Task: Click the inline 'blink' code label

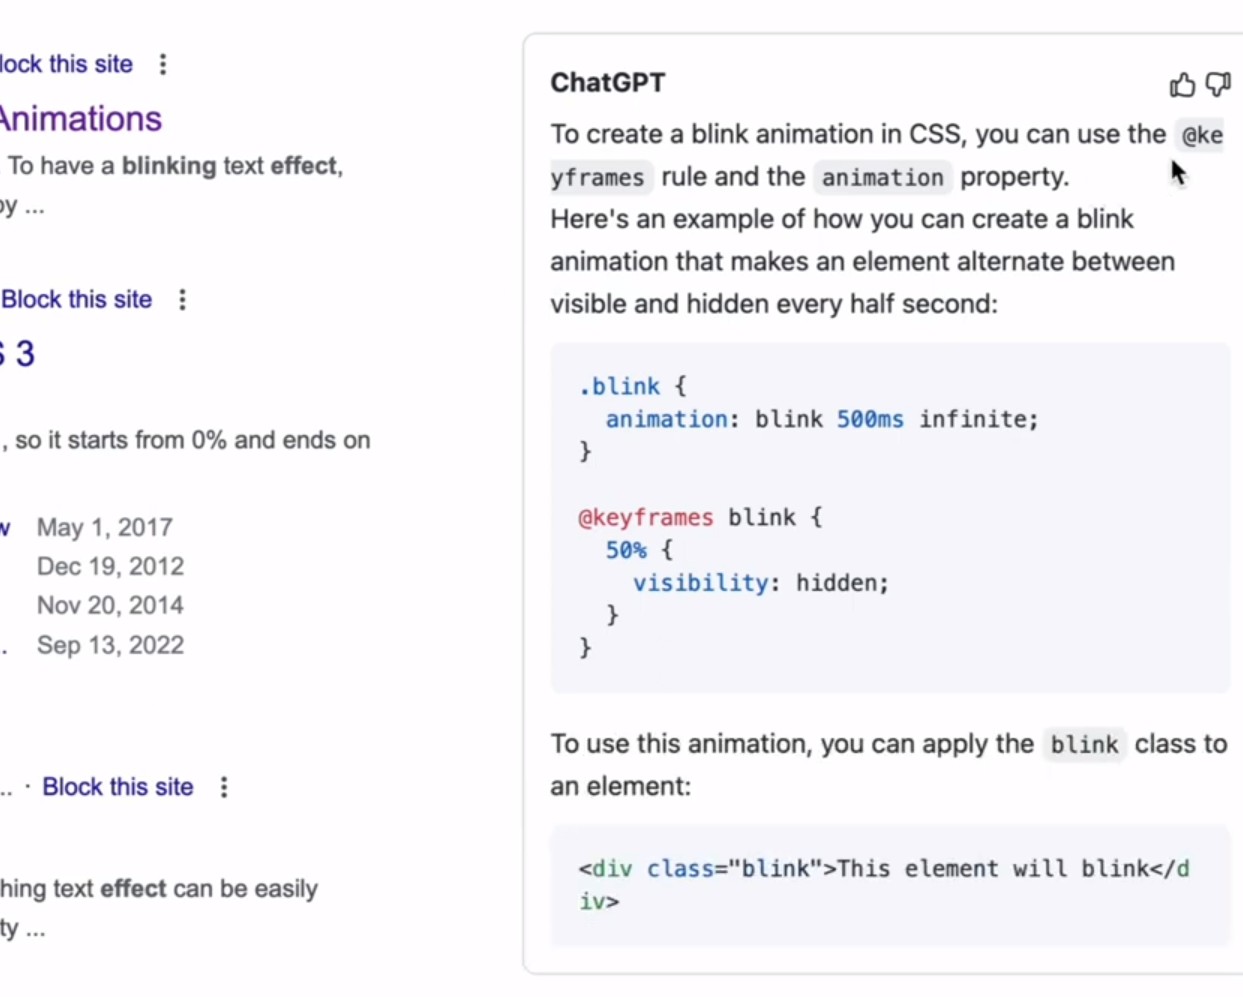Action: [x=1084, y=745]
